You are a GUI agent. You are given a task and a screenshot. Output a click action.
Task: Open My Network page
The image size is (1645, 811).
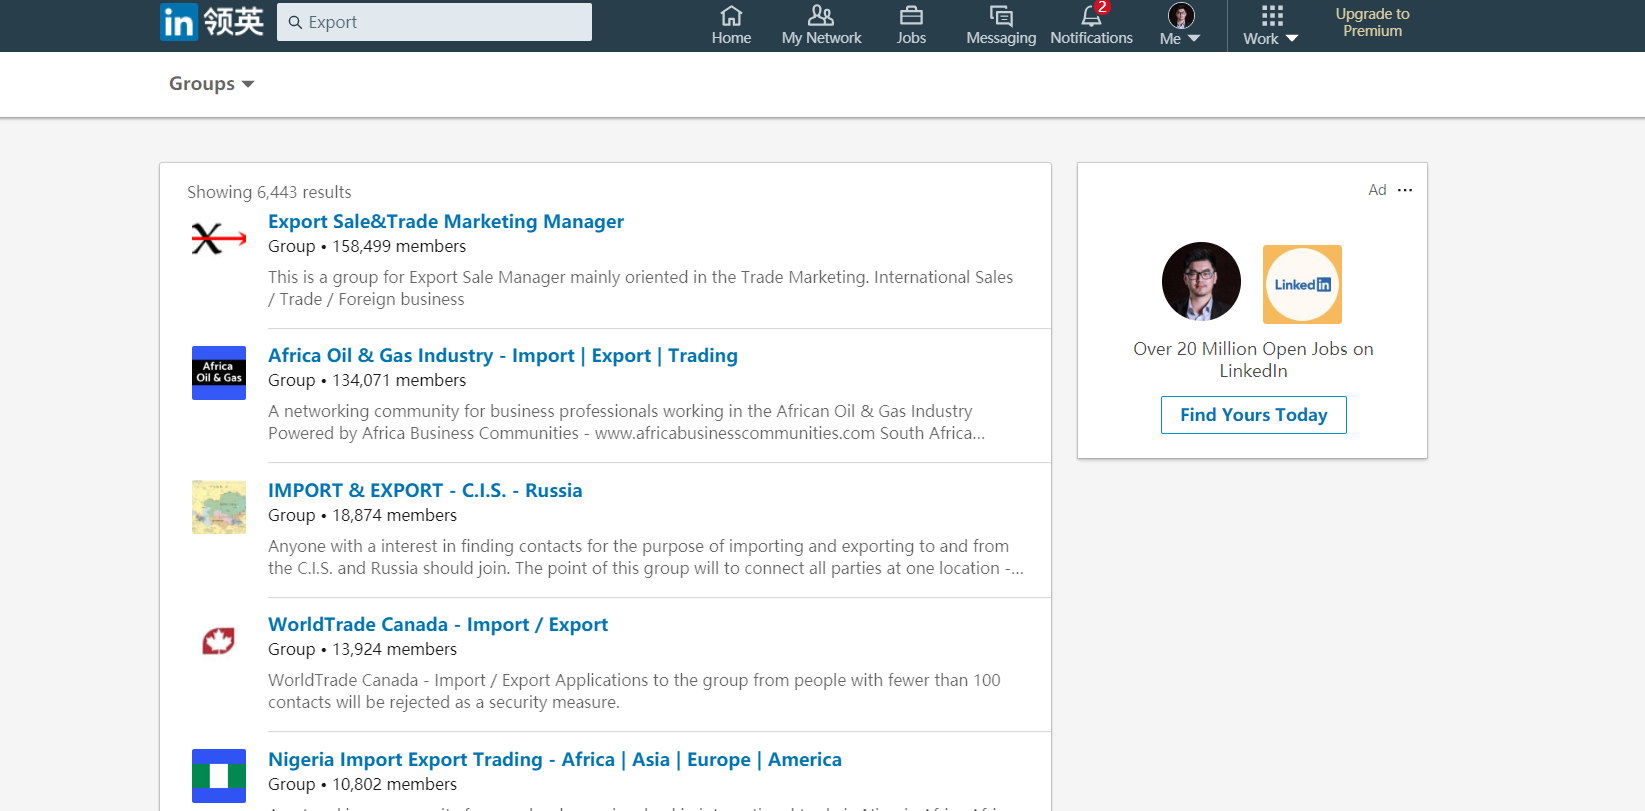coord(821,25)
